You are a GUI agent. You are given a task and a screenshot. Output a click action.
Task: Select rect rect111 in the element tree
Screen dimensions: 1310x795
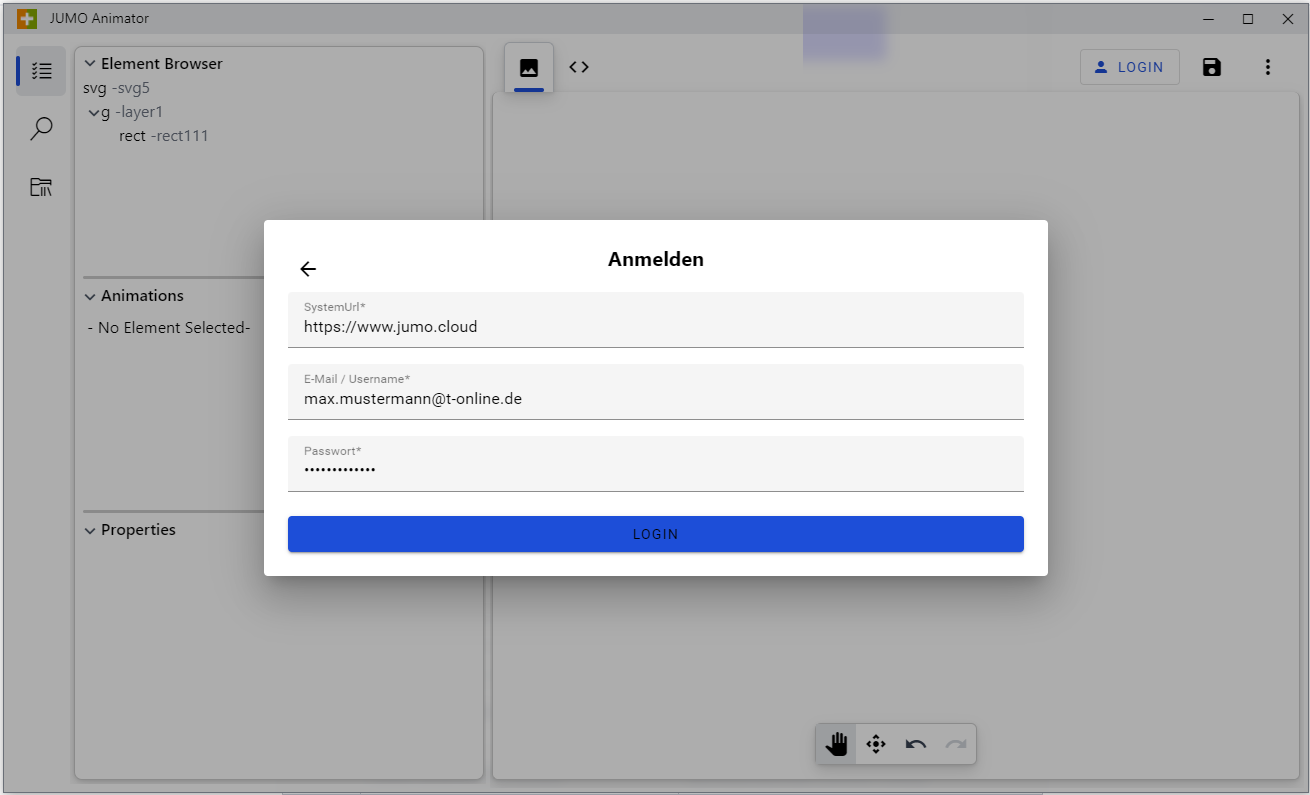(x=163, y=136)
